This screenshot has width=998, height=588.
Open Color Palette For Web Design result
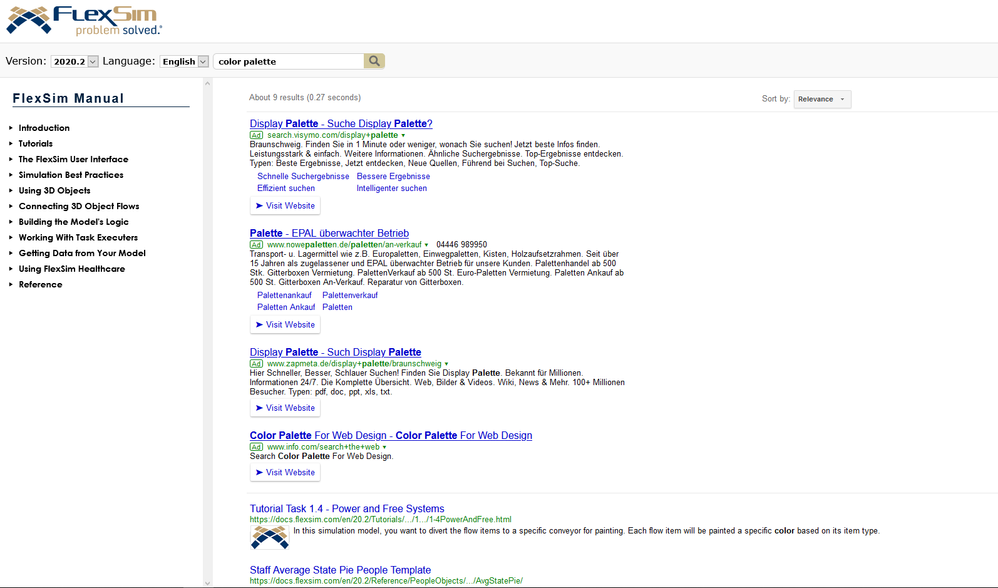point(391,435)
